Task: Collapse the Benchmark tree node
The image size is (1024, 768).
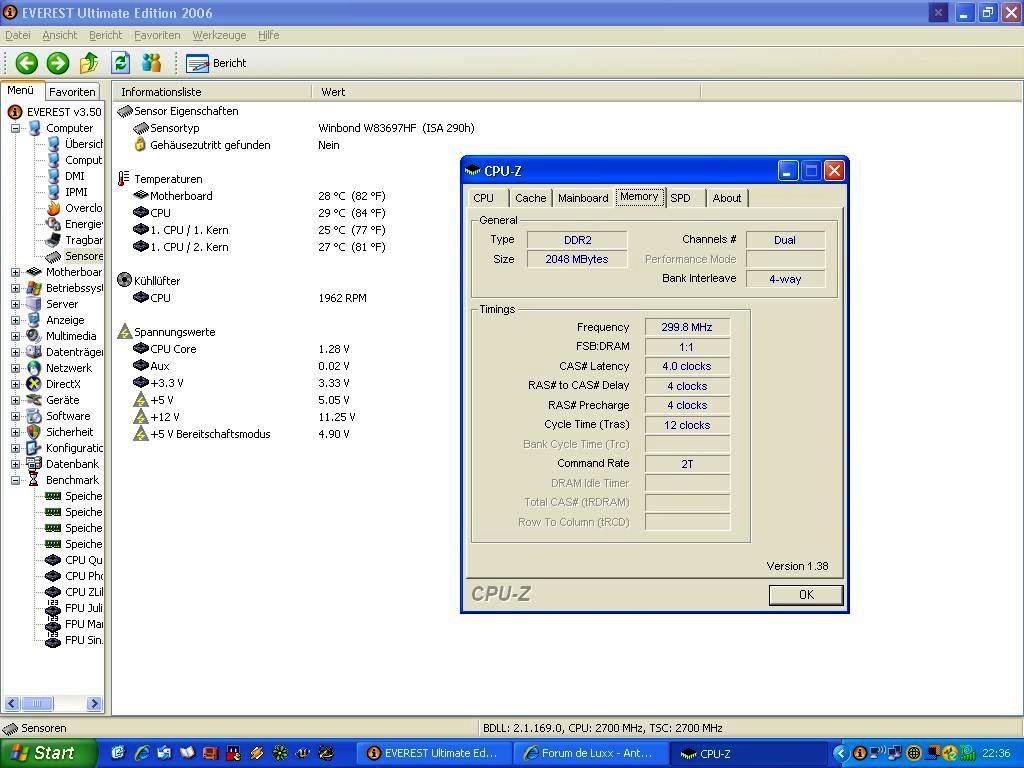Action: [15, 480]
